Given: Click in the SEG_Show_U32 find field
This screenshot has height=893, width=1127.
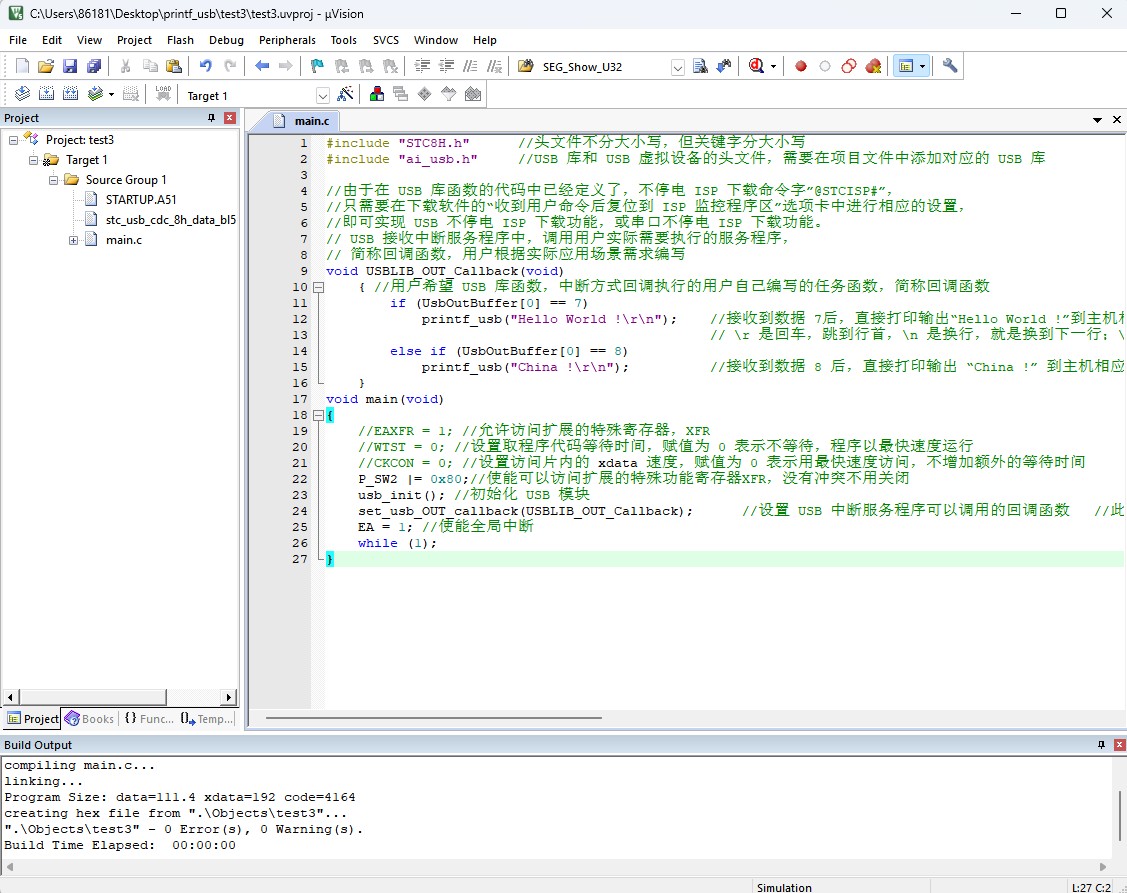Looking at the screenshot, I should click(604, 68).
